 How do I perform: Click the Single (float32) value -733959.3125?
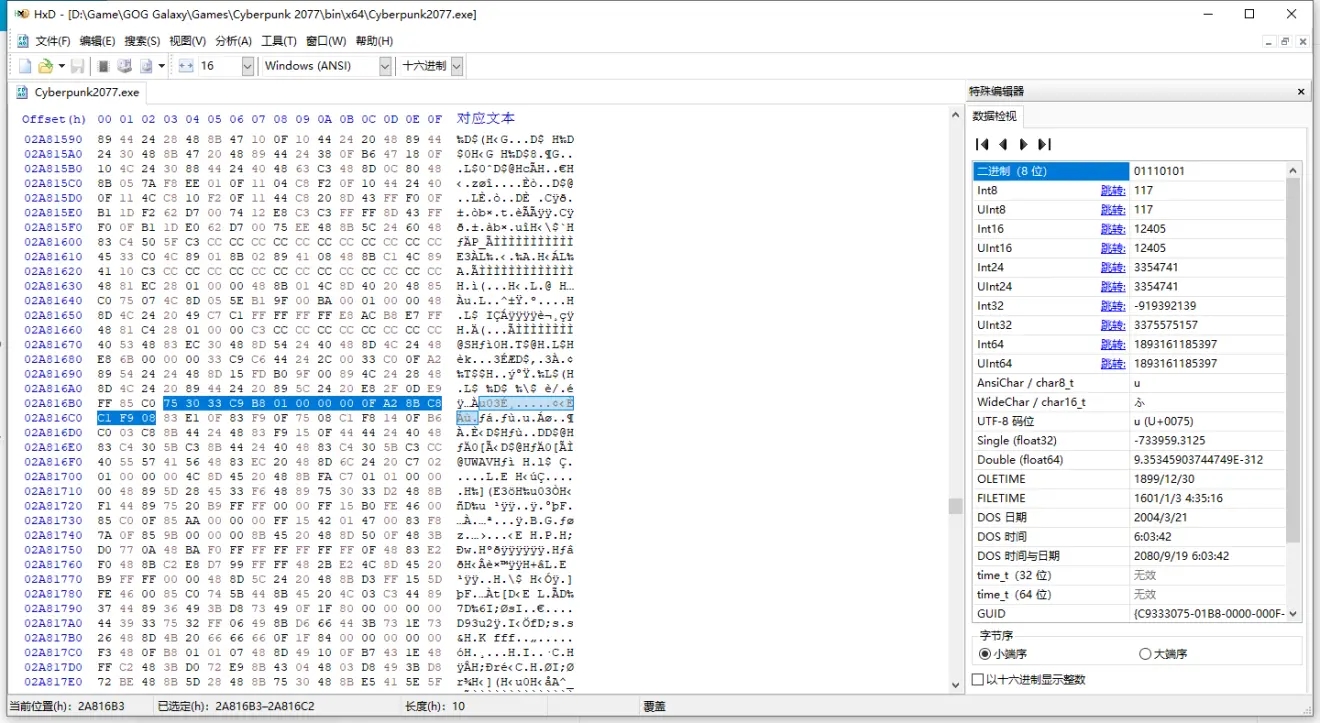pyautogui.click(x=1207, y=440)
